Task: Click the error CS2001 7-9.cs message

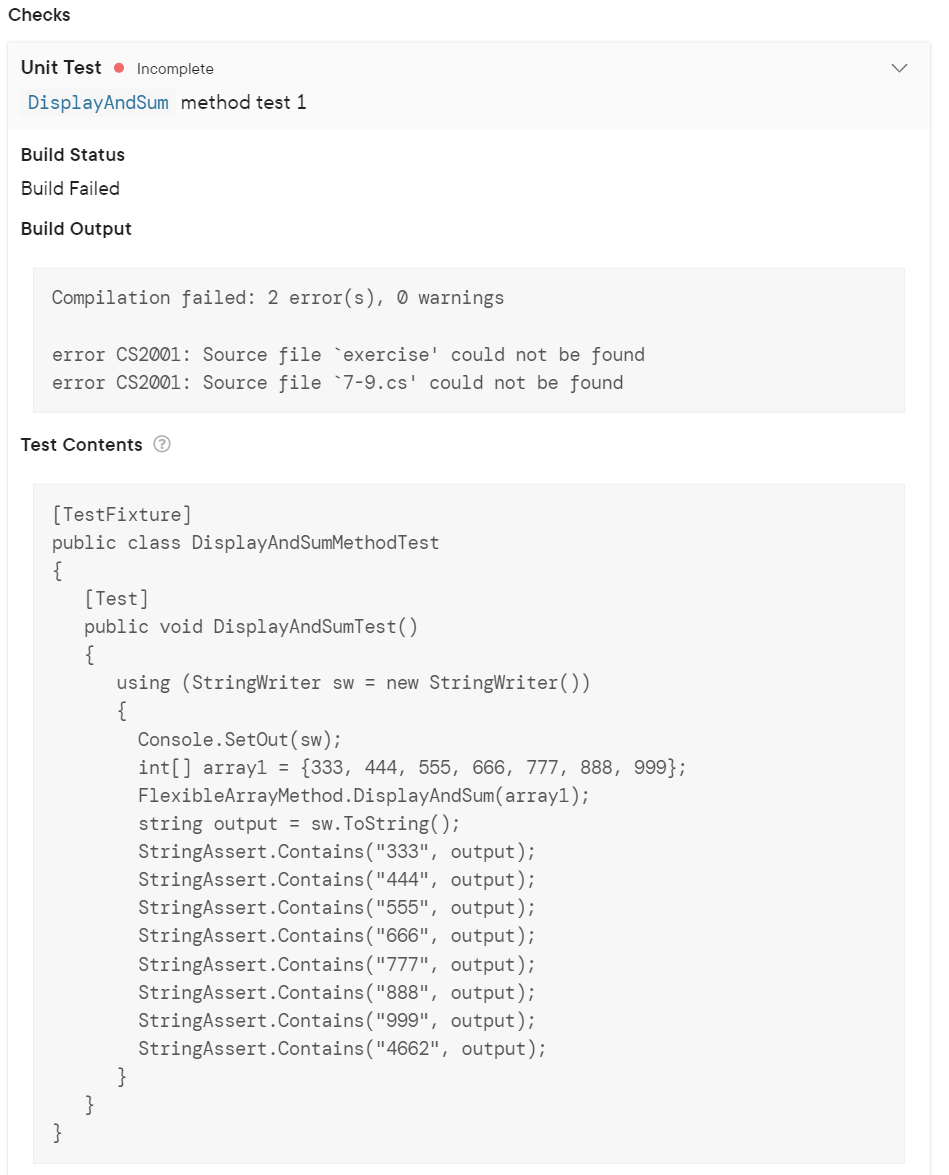Action: point(338,382)
